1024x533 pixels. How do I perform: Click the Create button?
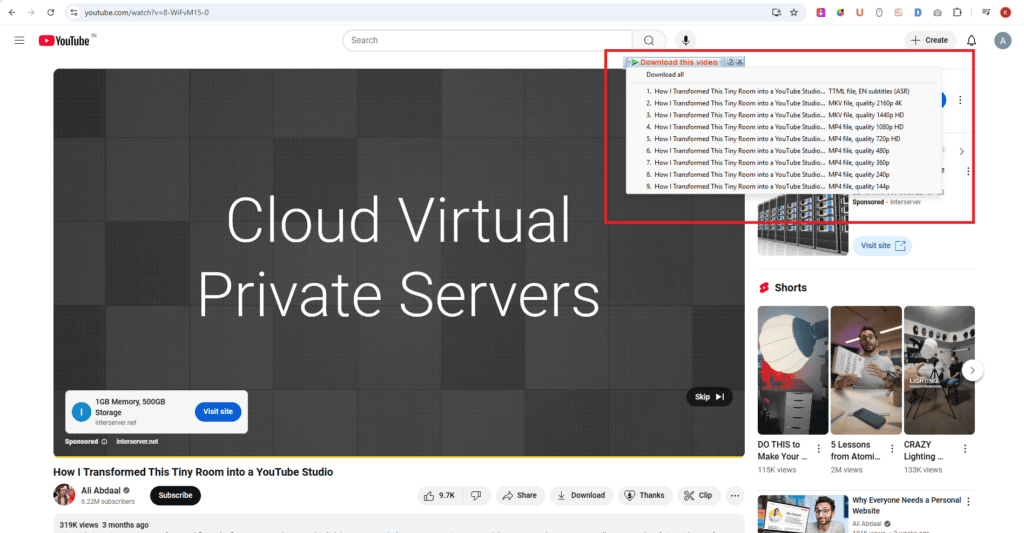coord(930,40)
